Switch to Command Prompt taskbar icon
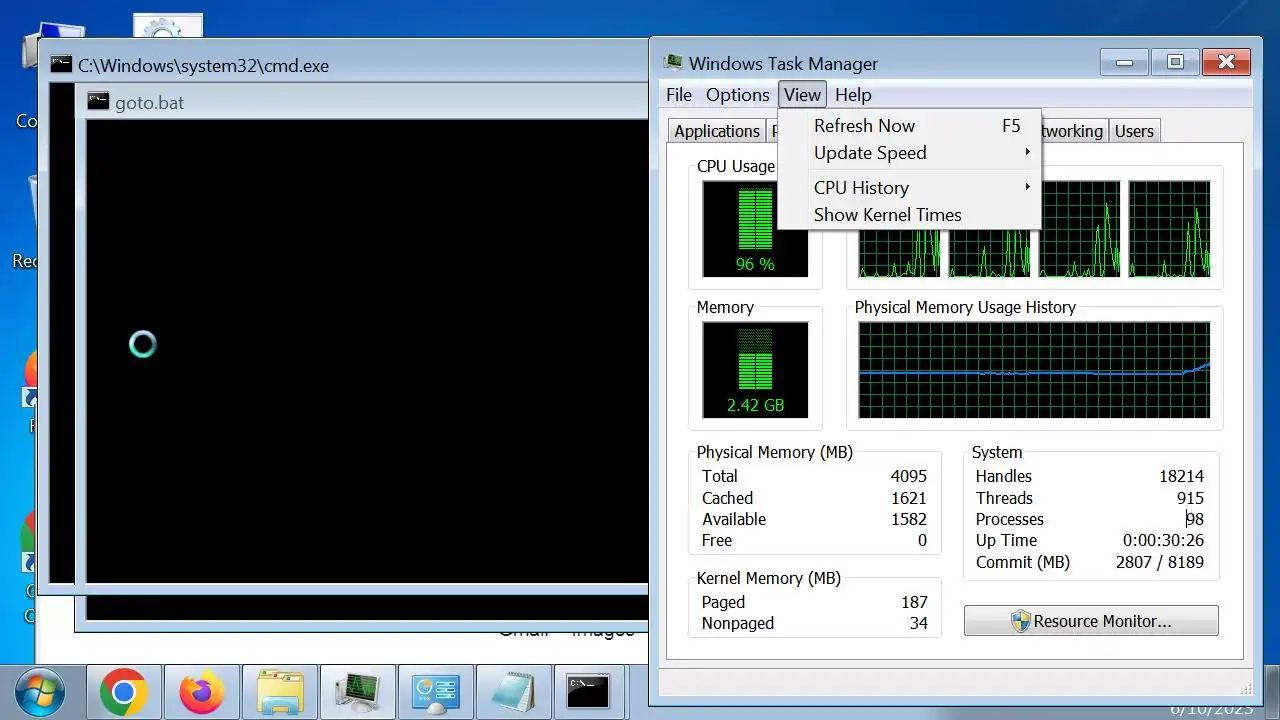The image size is (1280, 720). 588,692
